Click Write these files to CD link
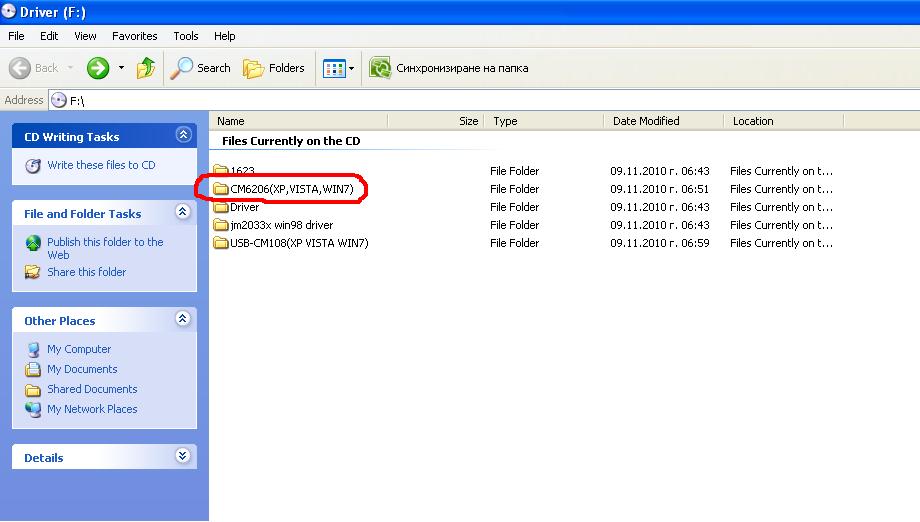This screenshot has height=522, width=920. 102,165
